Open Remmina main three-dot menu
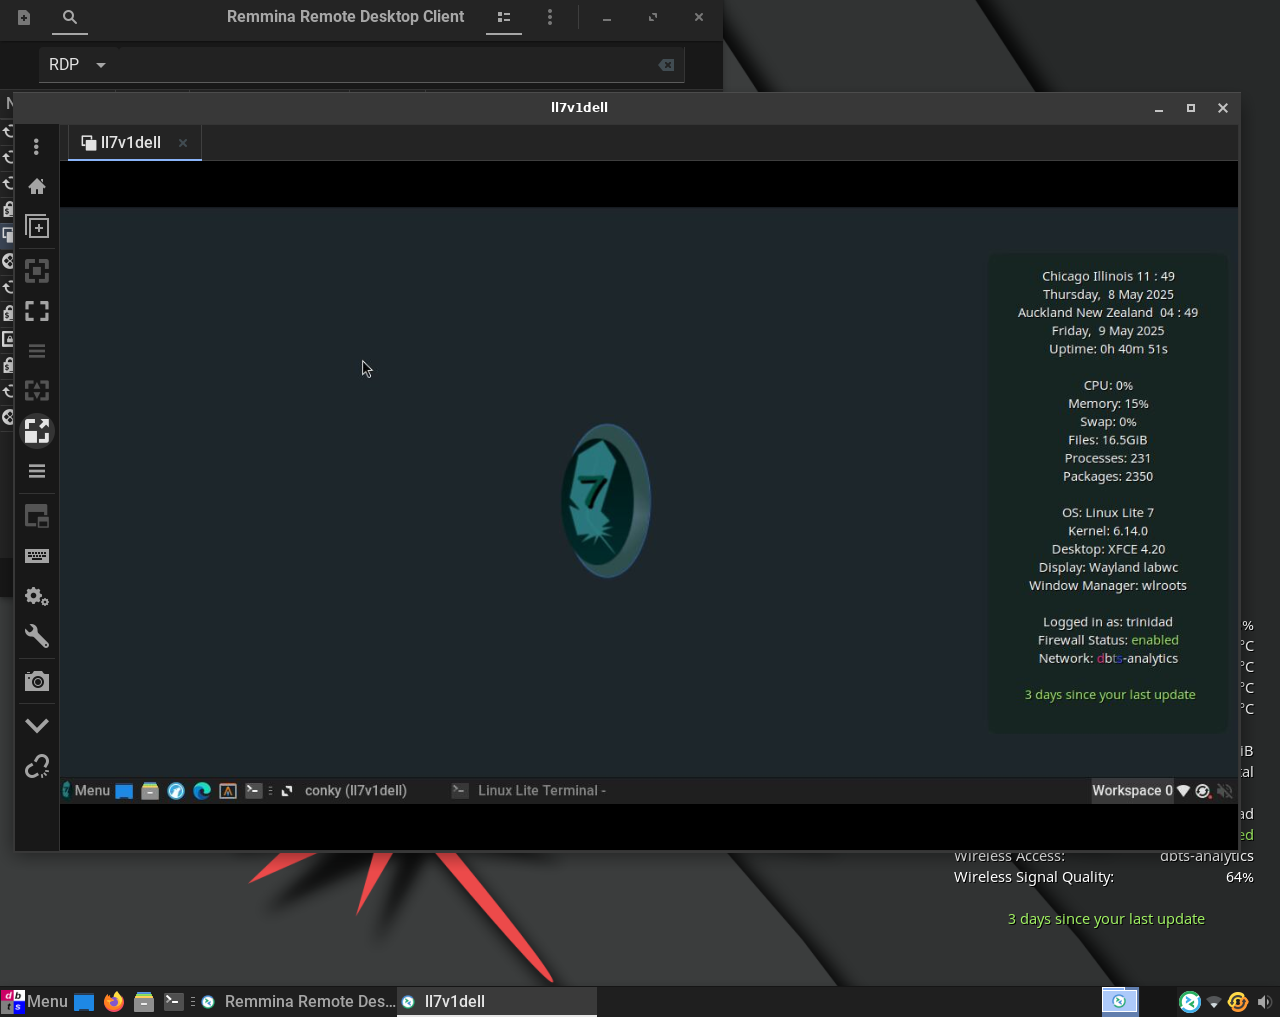Screen dimensions: 1280x1017 click(x=550, y=17)
